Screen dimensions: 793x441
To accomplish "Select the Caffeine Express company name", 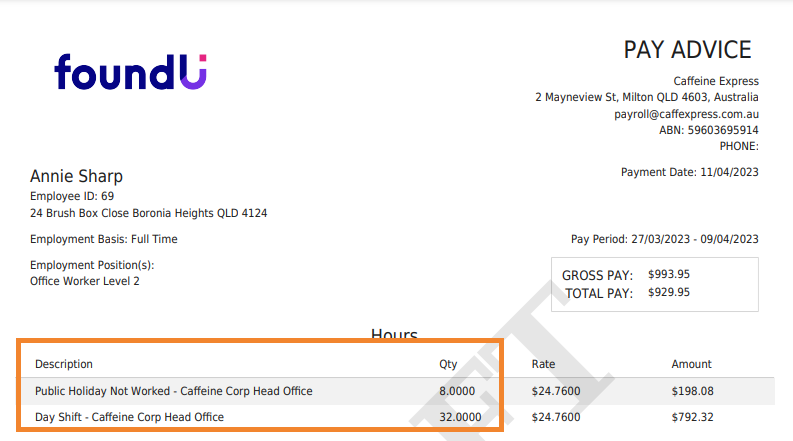I will (x=715, y=81).
